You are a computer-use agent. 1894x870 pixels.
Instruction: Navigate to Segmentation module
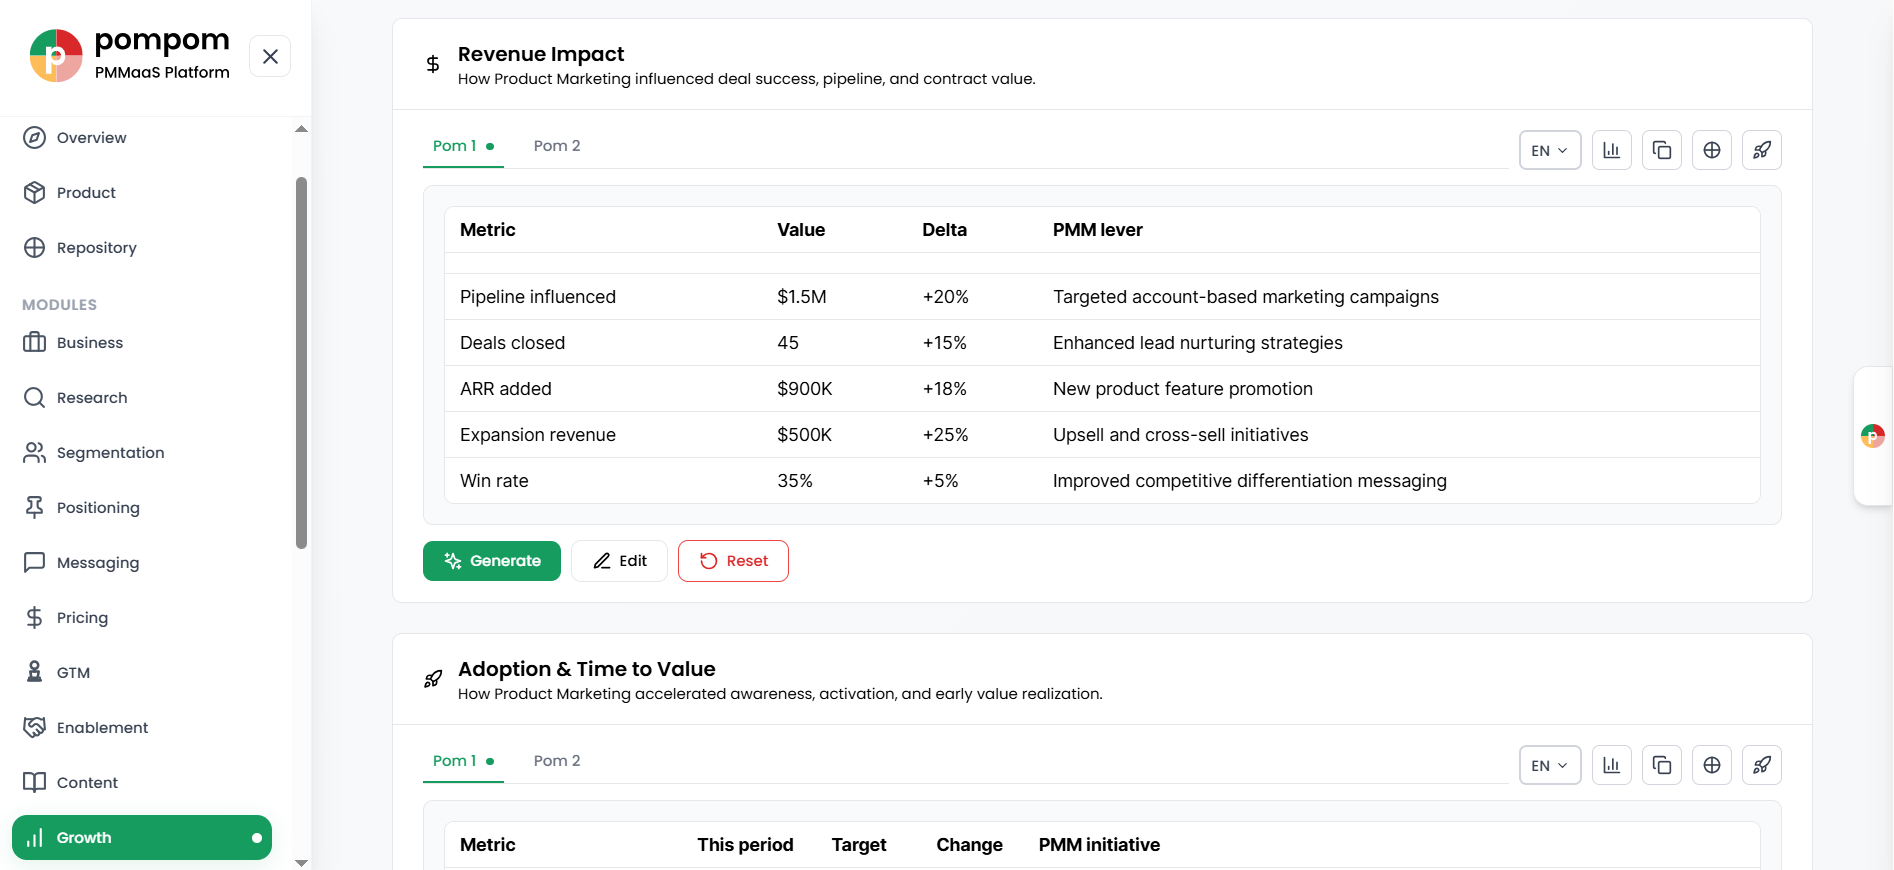(142, 453)
